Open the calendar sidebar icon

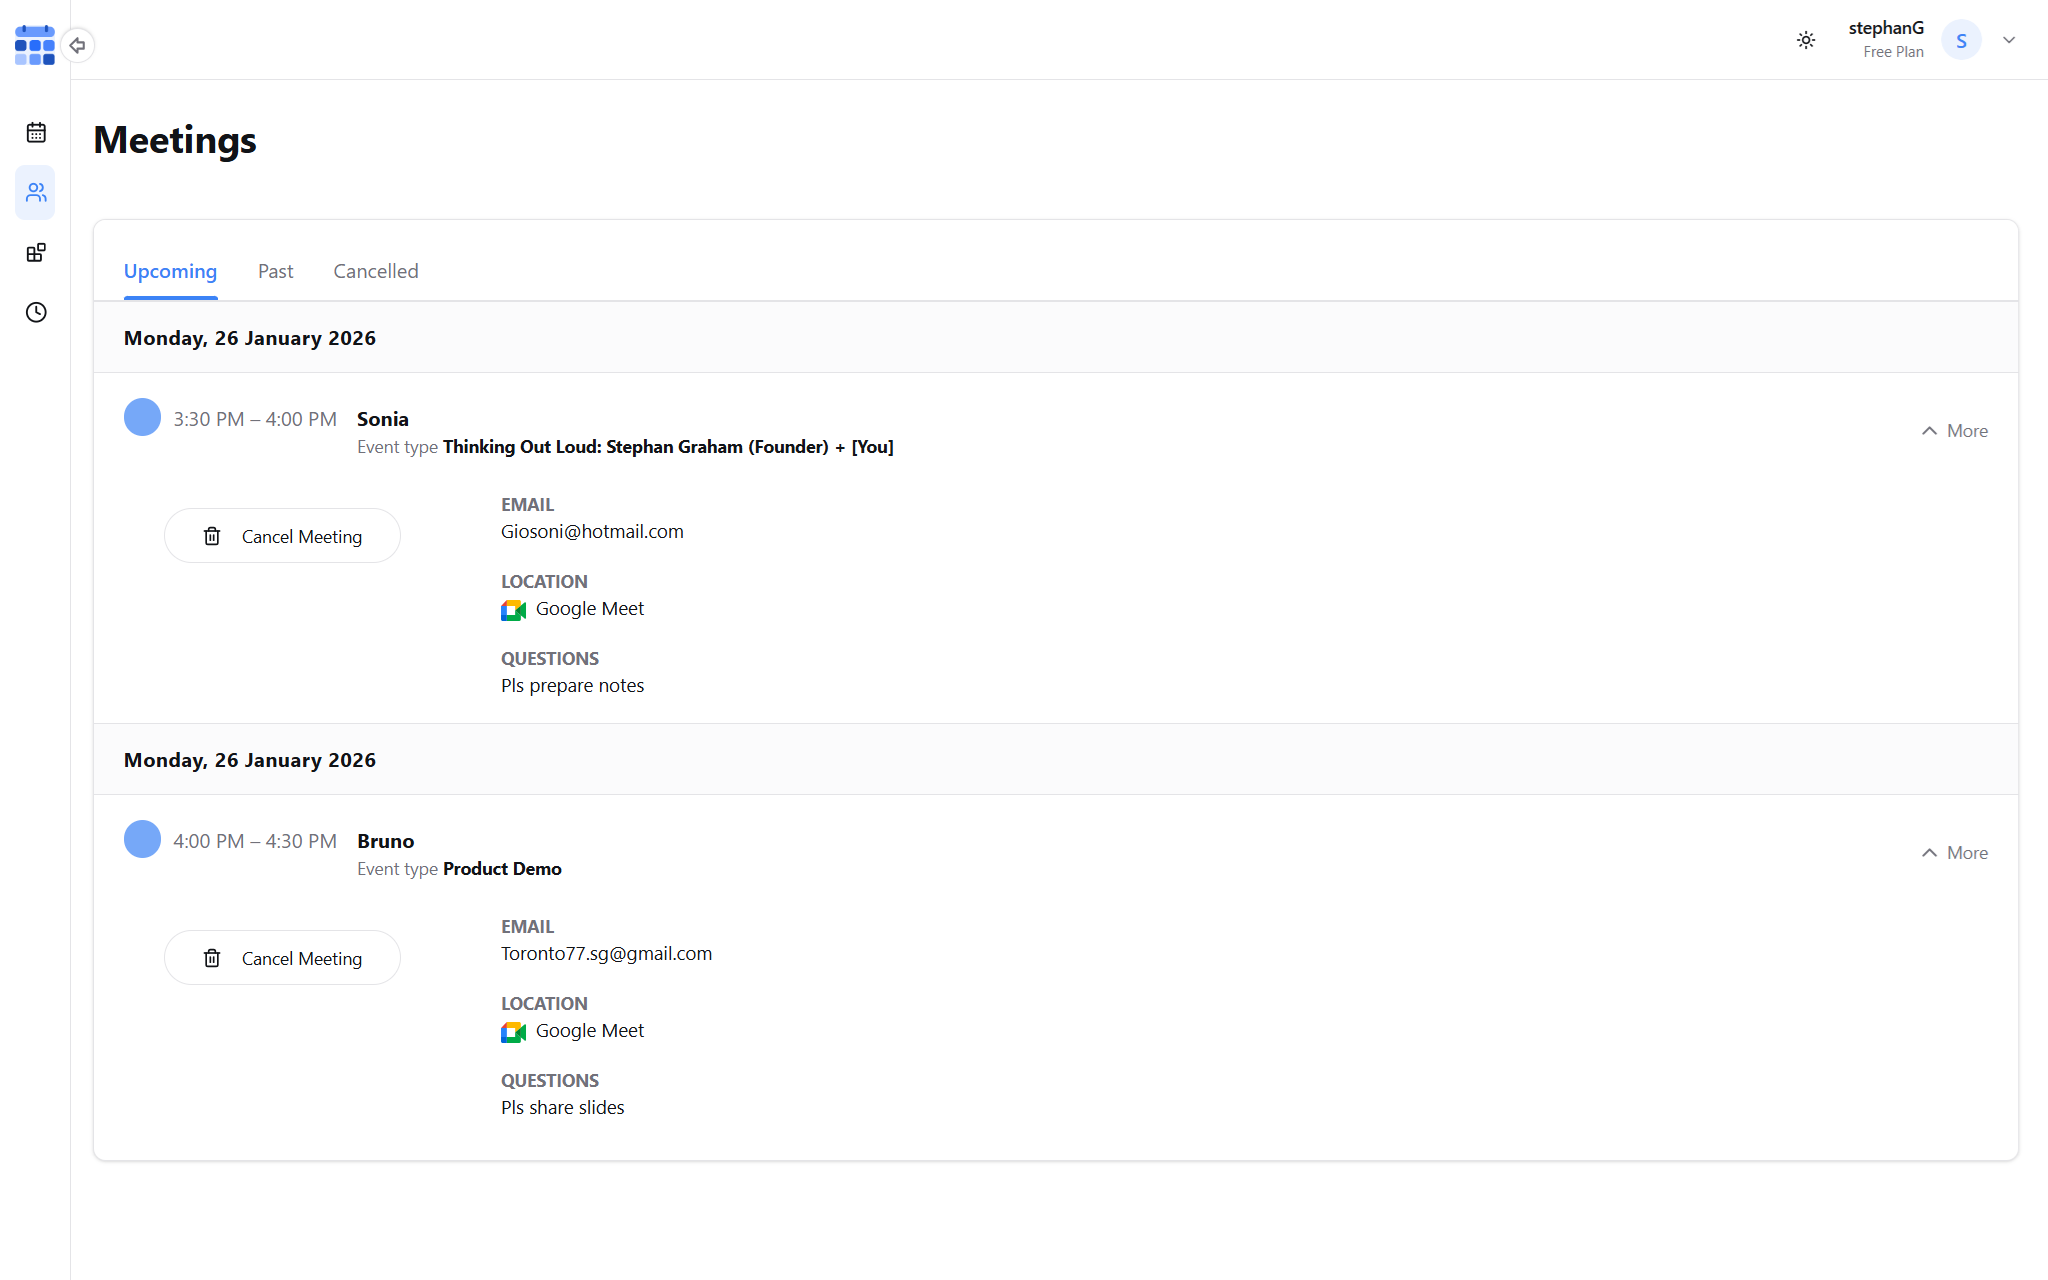coord(36,132)
